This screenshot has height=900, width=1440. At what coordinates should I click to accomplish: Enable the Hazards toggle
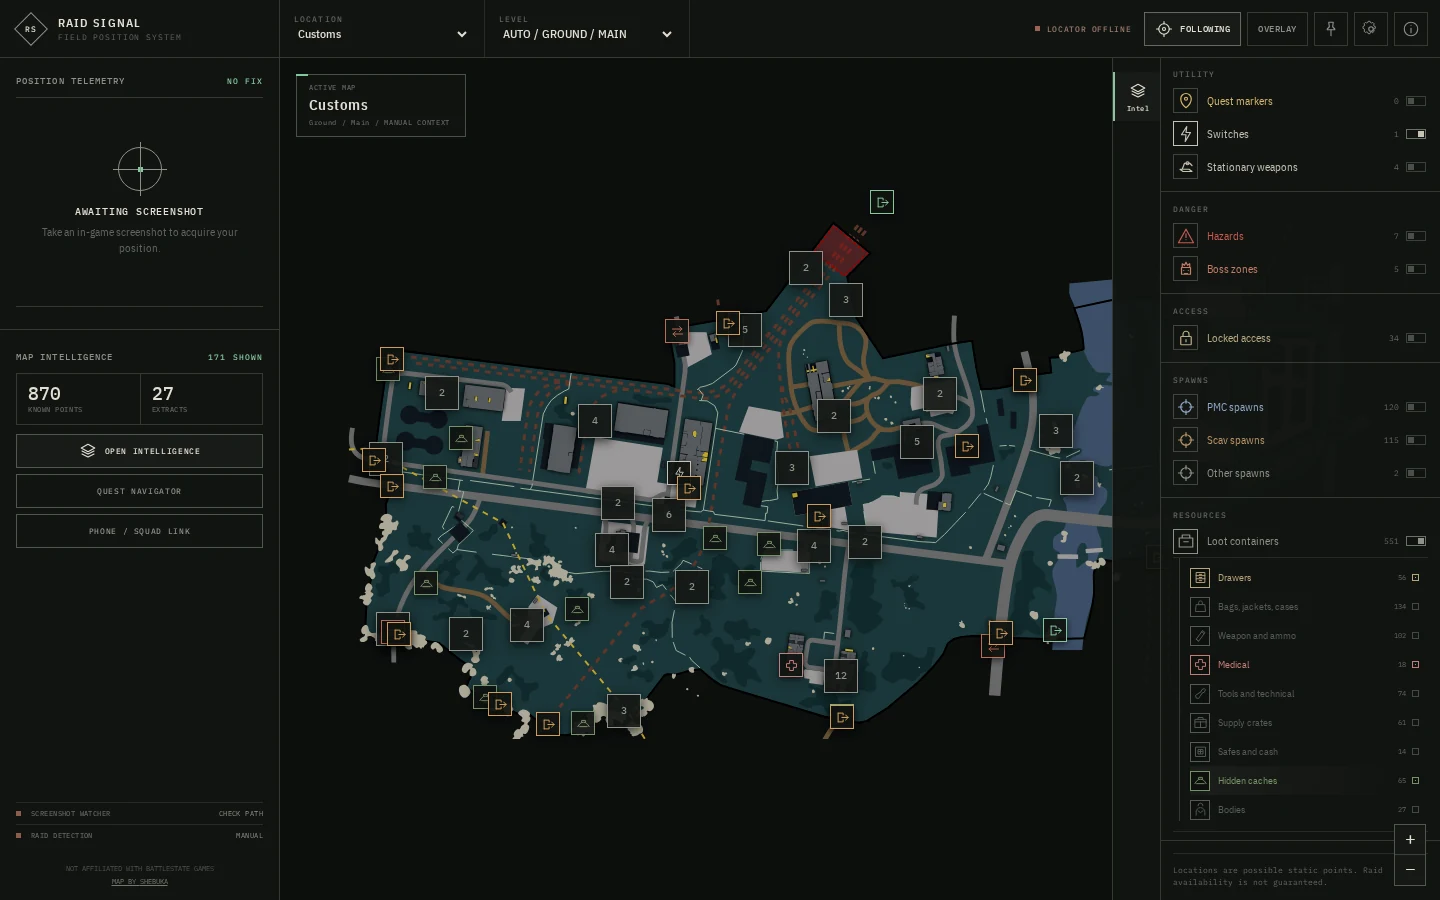point(1416,236)
